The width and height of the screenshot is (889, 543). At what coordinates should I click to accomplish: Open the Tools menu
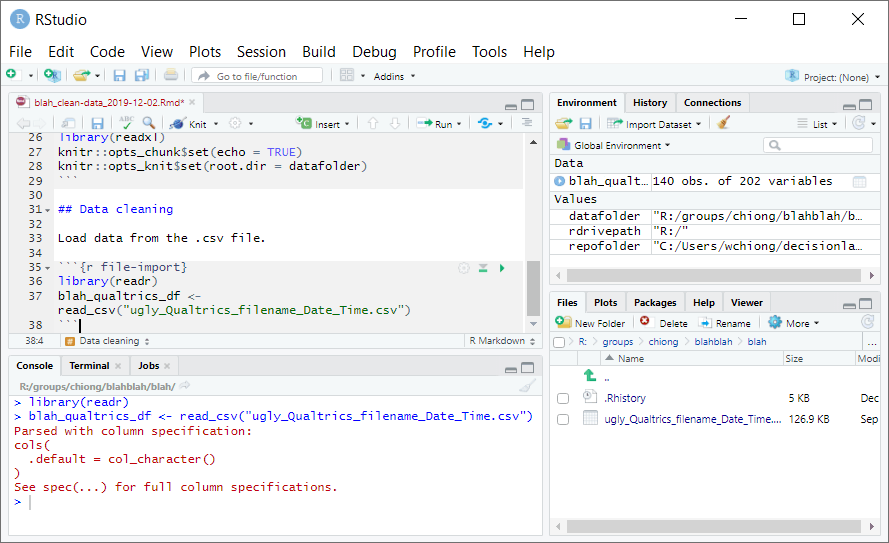coord(489,52)
